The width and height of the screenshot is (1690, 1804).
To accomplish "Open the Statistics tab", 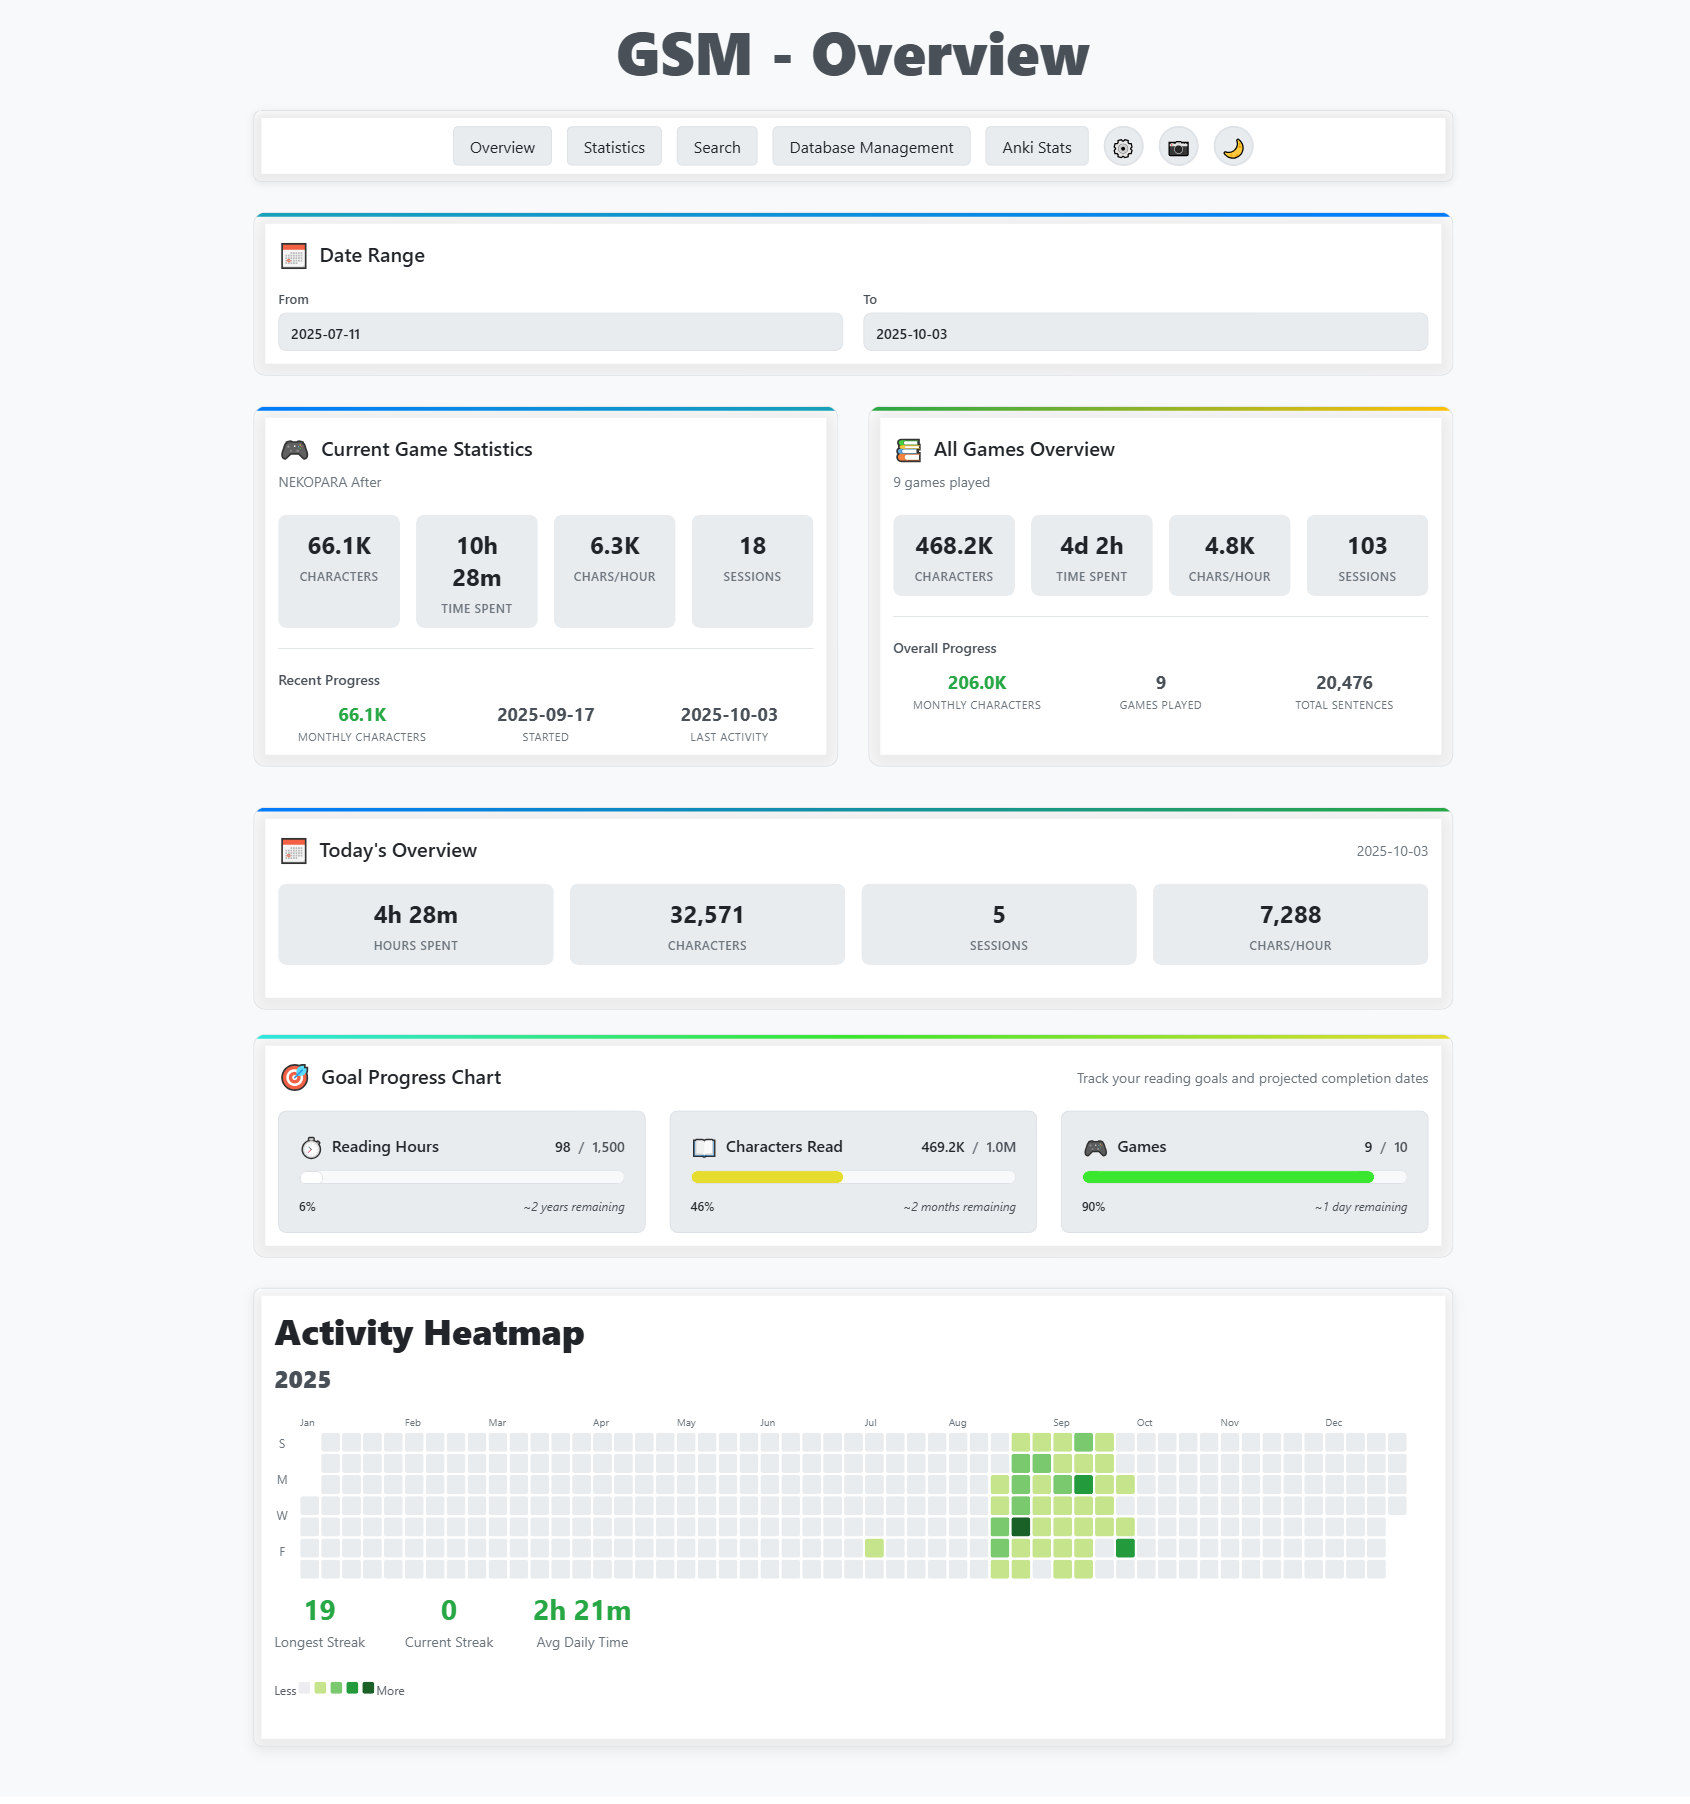I will pos(613,147).
